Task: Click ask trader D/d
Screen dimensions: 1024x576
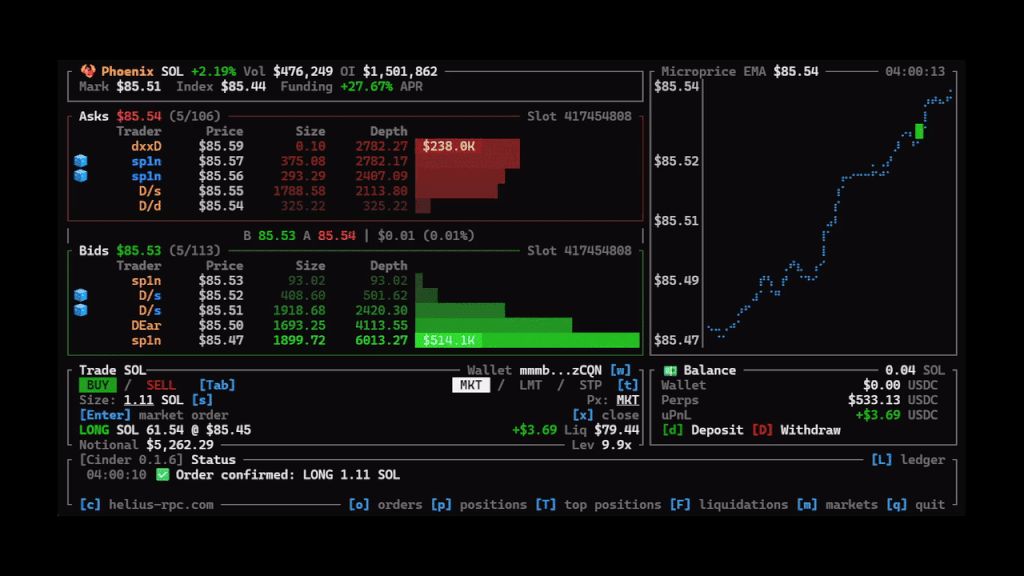Action: tap(150, 206)
